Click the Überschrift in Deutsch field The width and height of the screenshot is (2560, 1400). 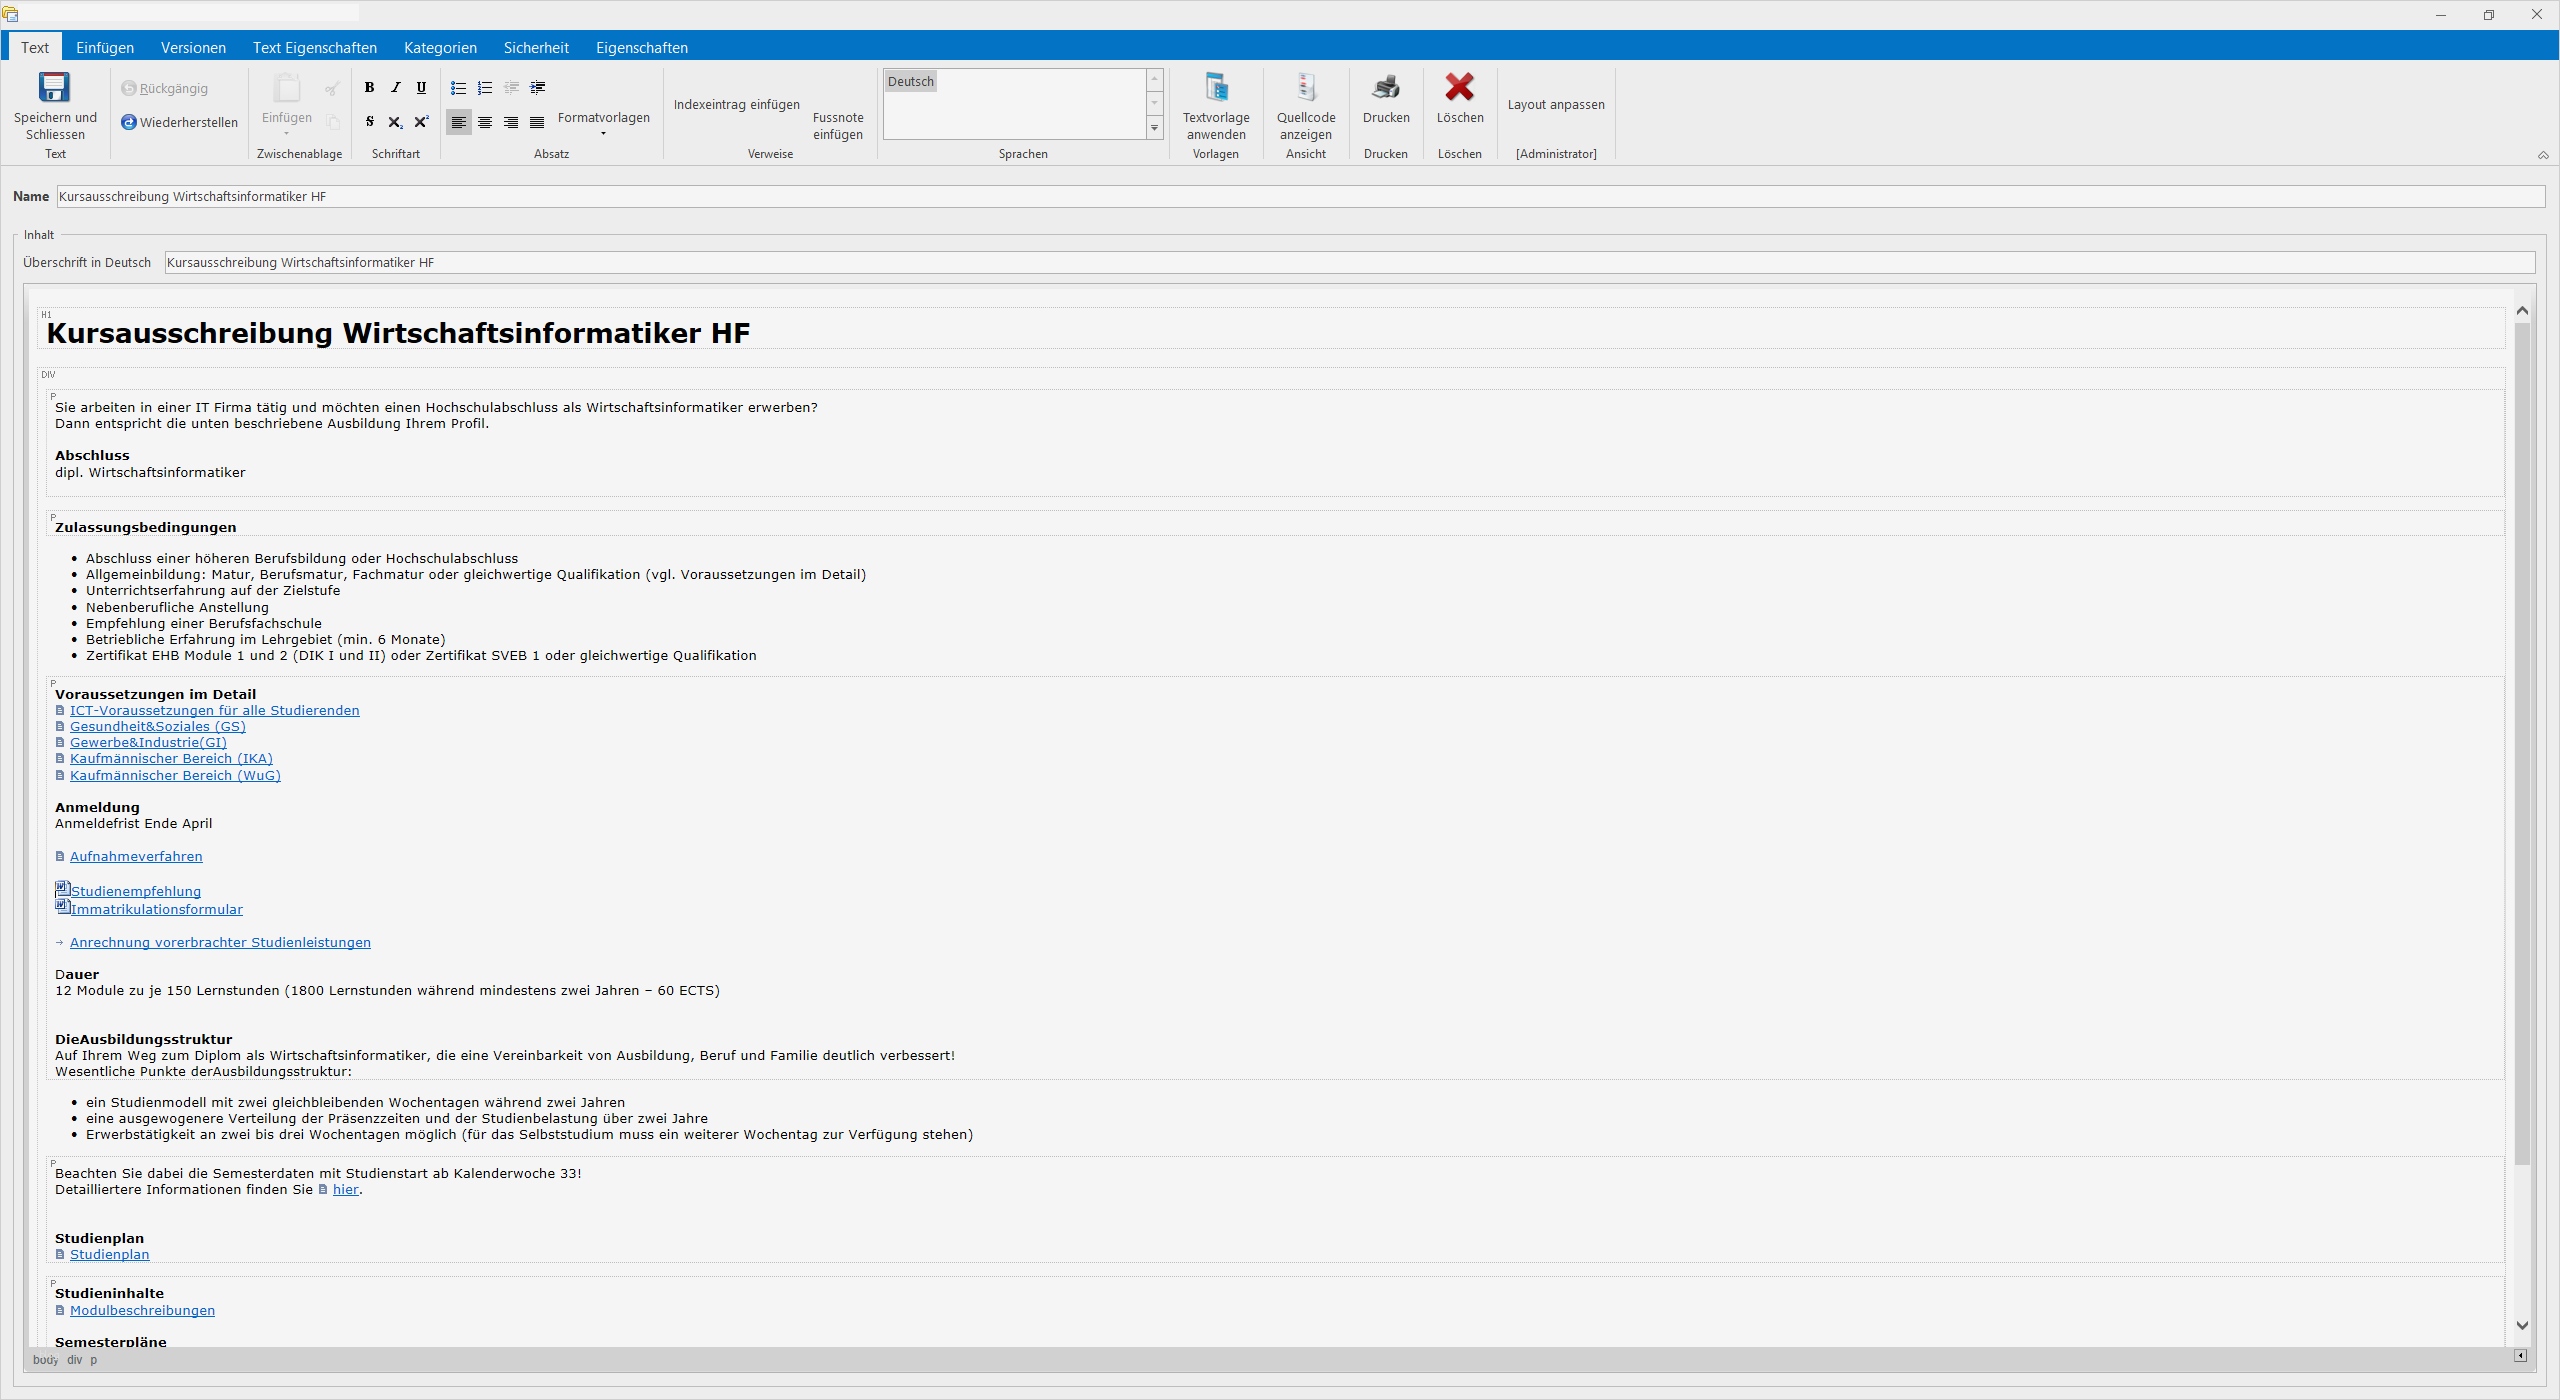pos(1349,262)
